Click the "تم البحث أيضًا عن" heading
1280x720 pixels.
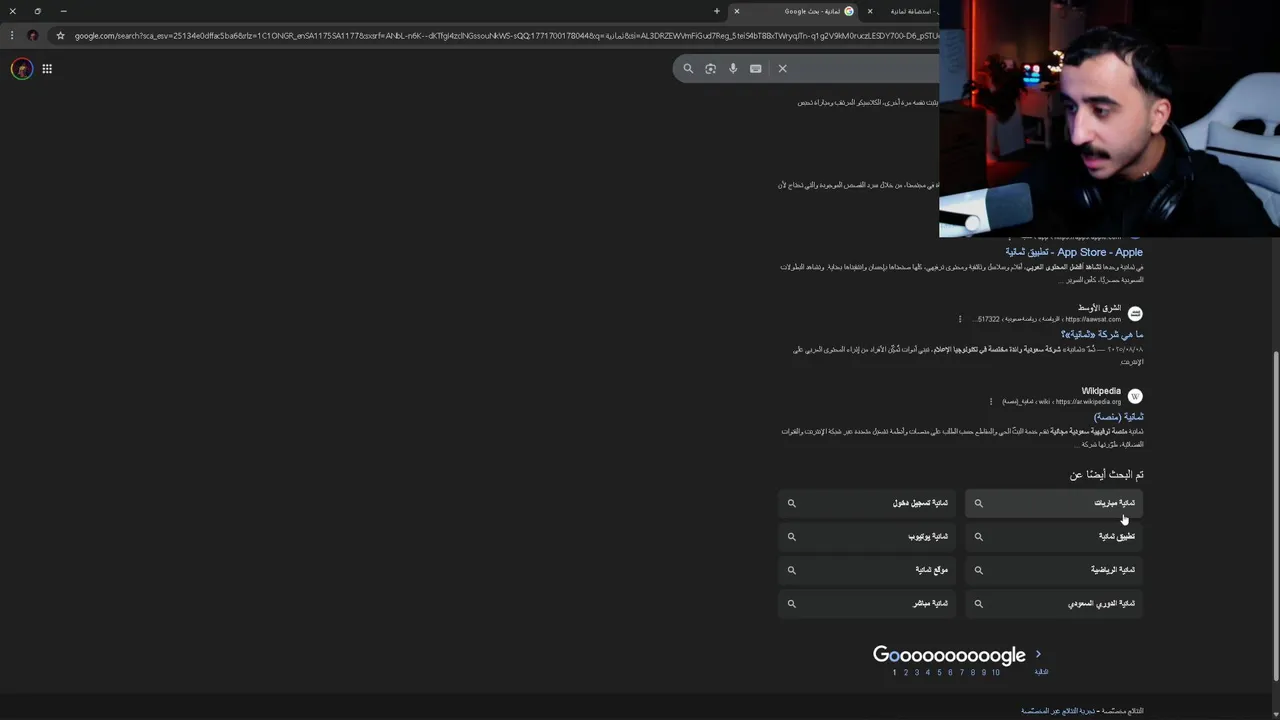1106,474
